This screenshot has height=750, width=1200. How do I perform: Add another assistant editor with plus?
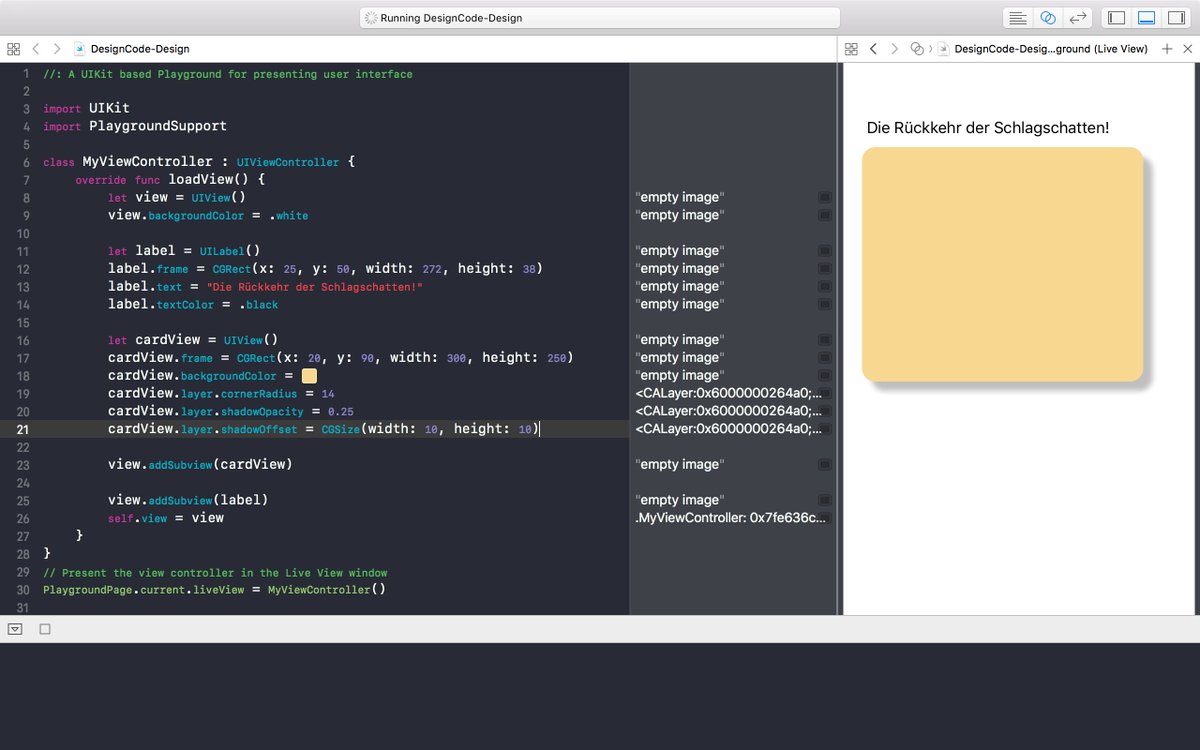point(1167,48)
